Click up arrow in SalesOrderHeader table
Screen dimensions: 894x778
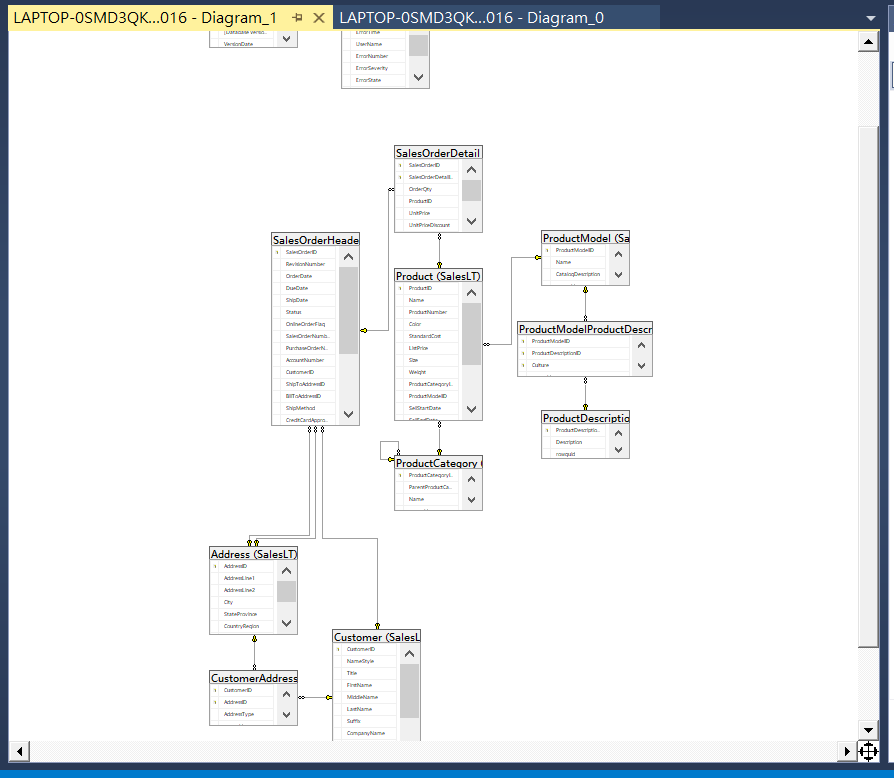coord(348,257)
